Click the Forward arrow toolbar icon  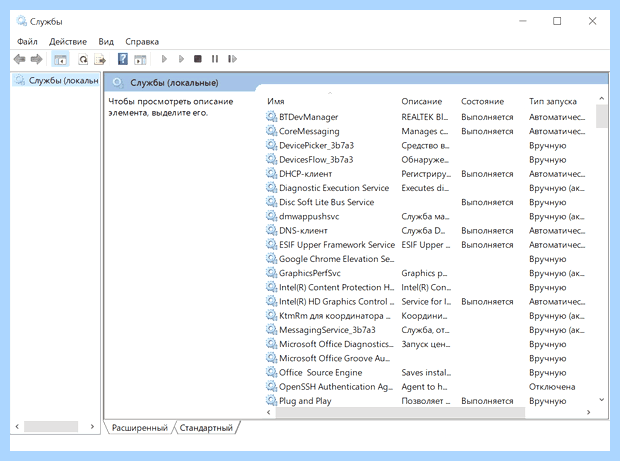tap(36, 59)
